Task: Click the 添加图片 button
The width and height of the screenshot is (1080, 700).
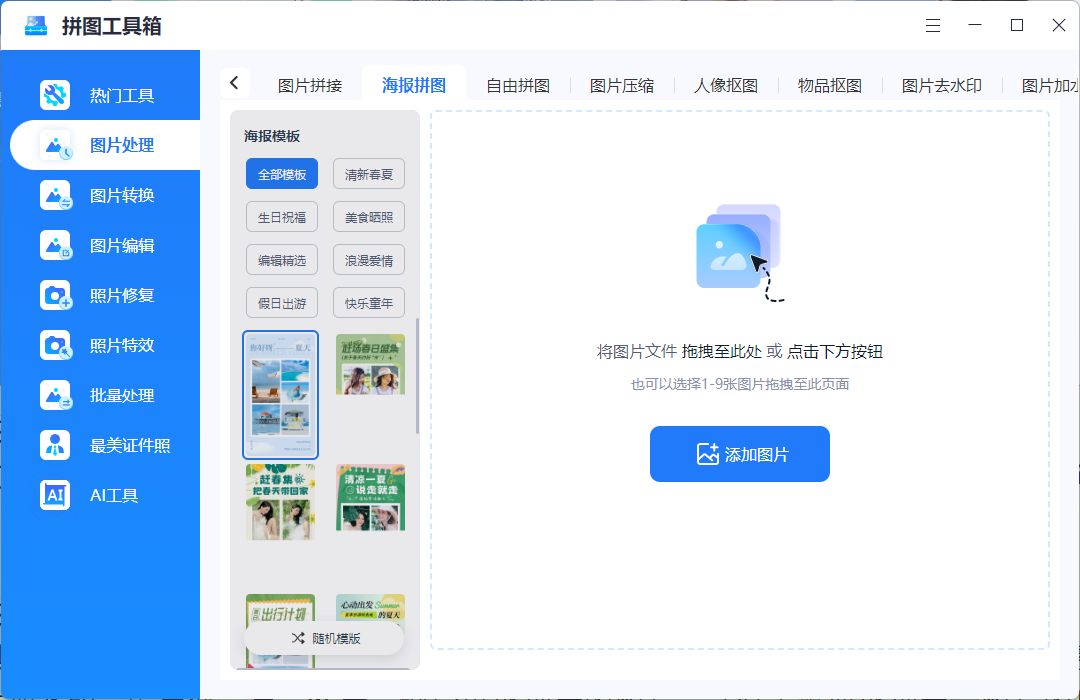Action: [740, 454]
